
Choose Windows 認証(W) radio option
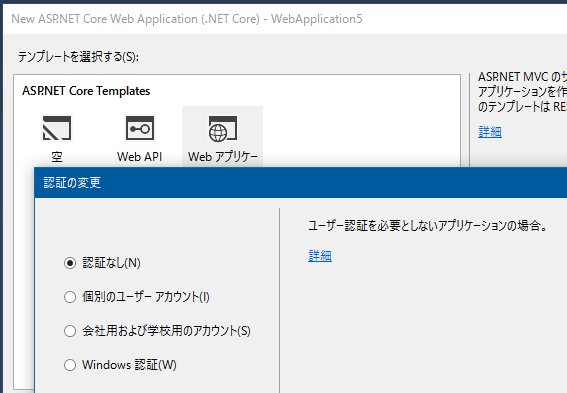pyautogui.click(x=70, y=365)
